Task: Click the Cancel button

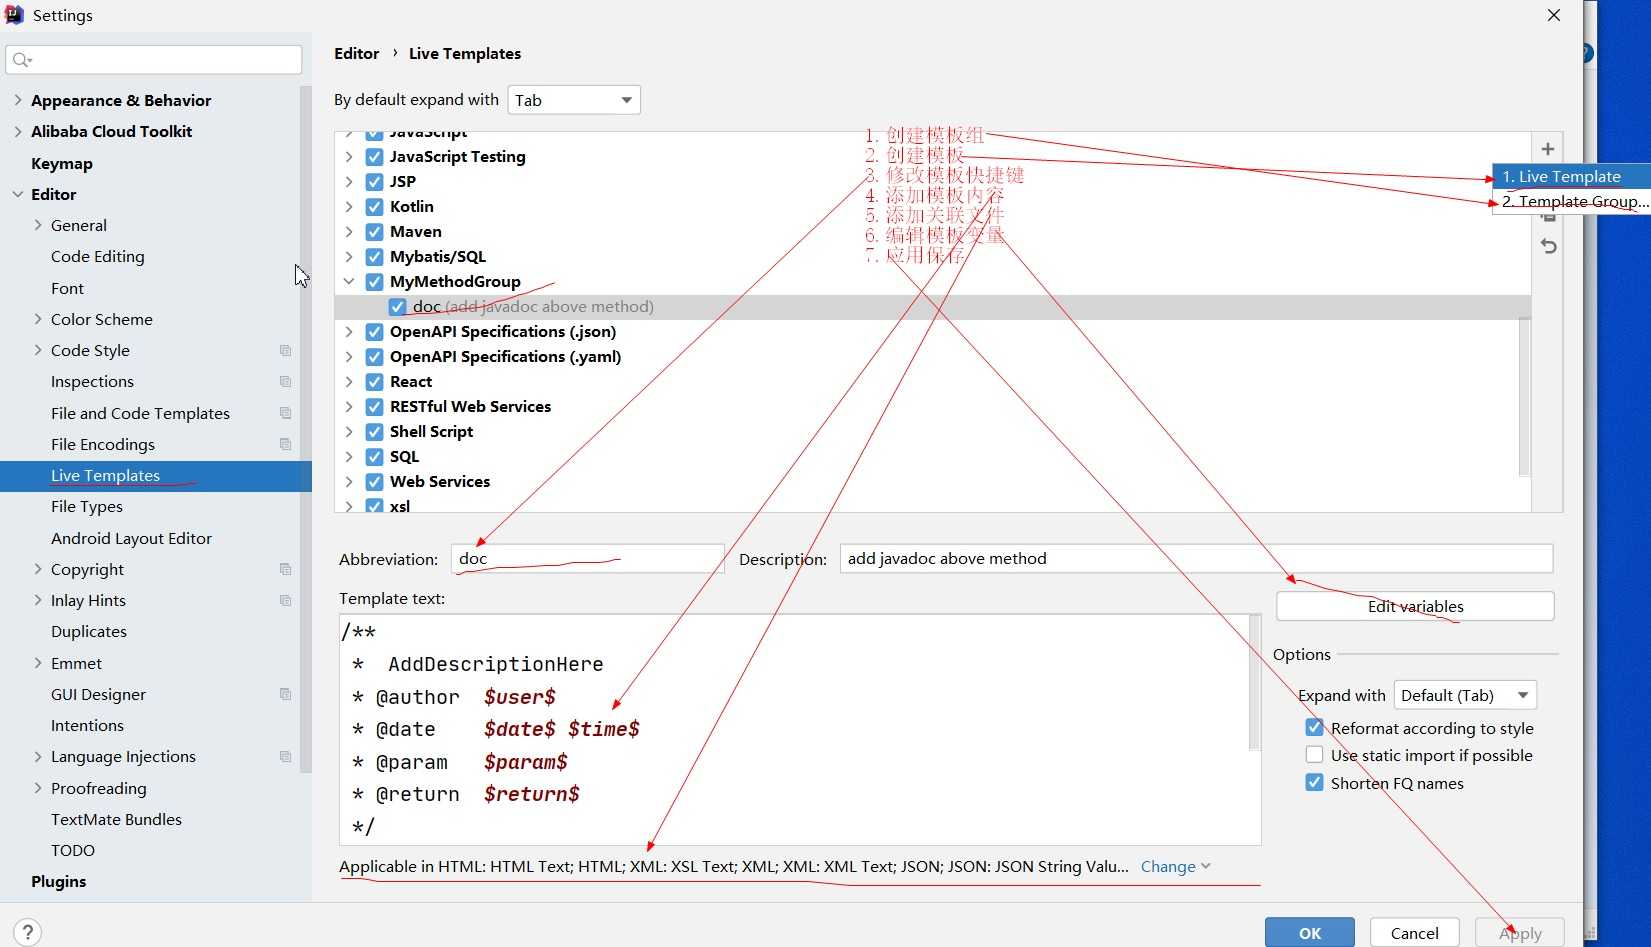Action: 1415,933
